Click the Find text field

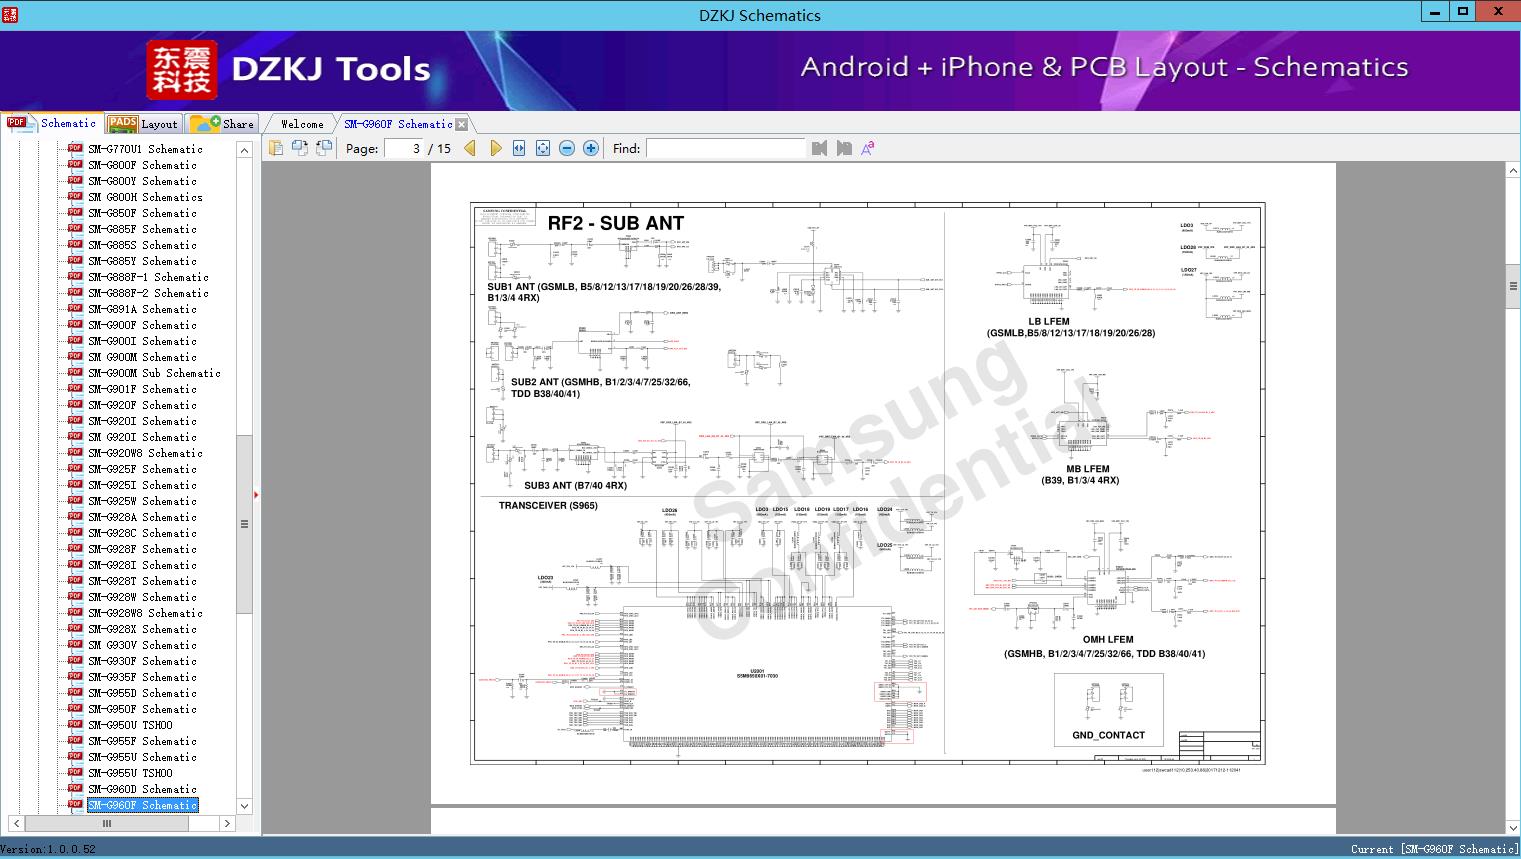(725, 148)
